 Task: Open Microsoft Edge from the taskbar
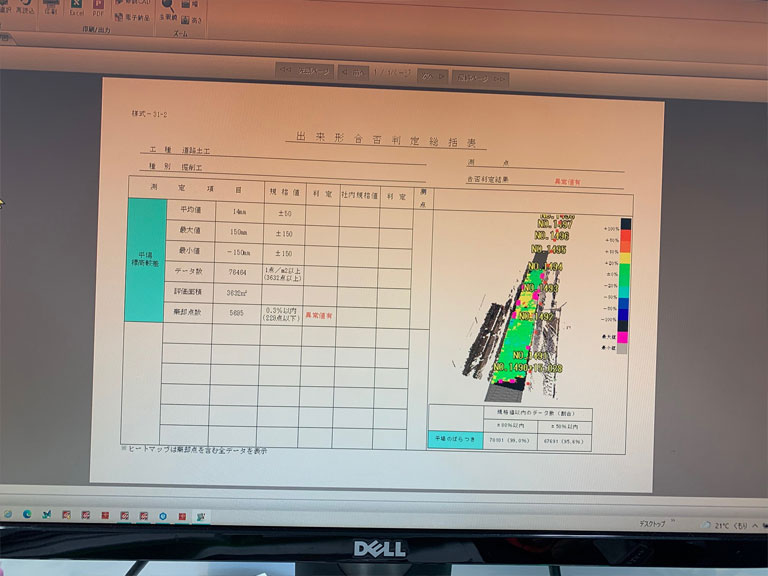click(x=27, y=514)
